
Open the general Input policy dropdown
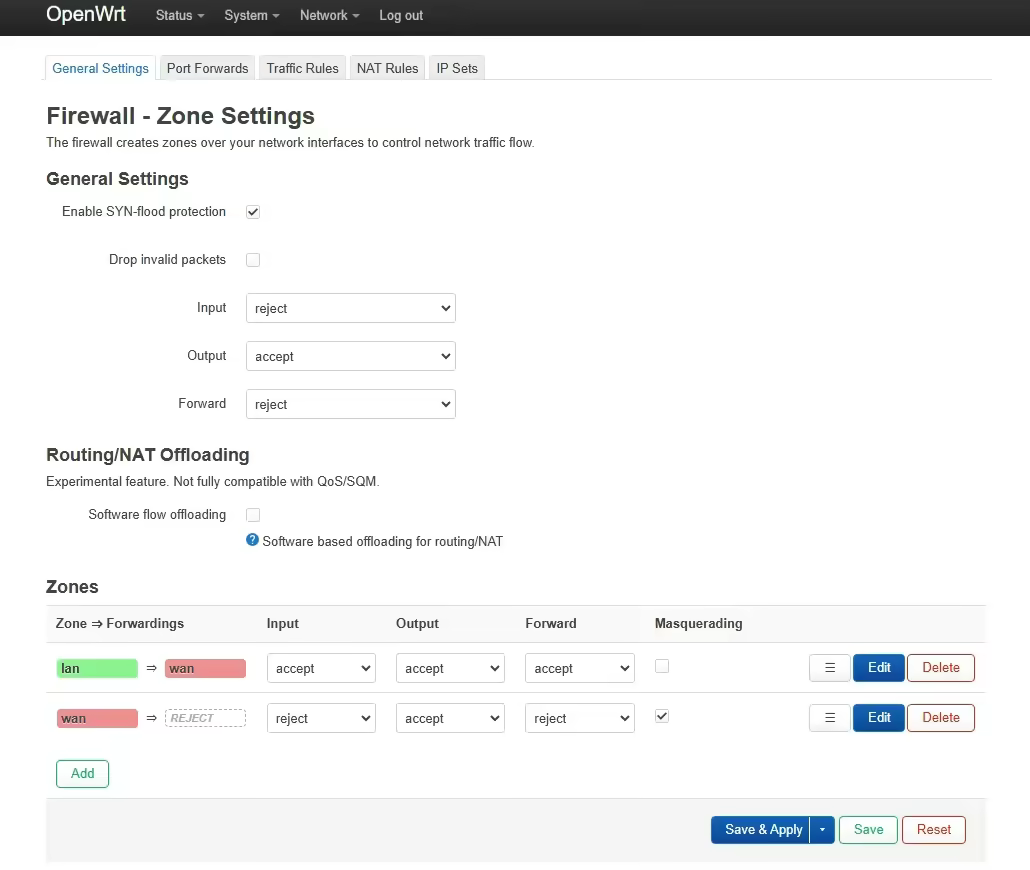point(350,308)
